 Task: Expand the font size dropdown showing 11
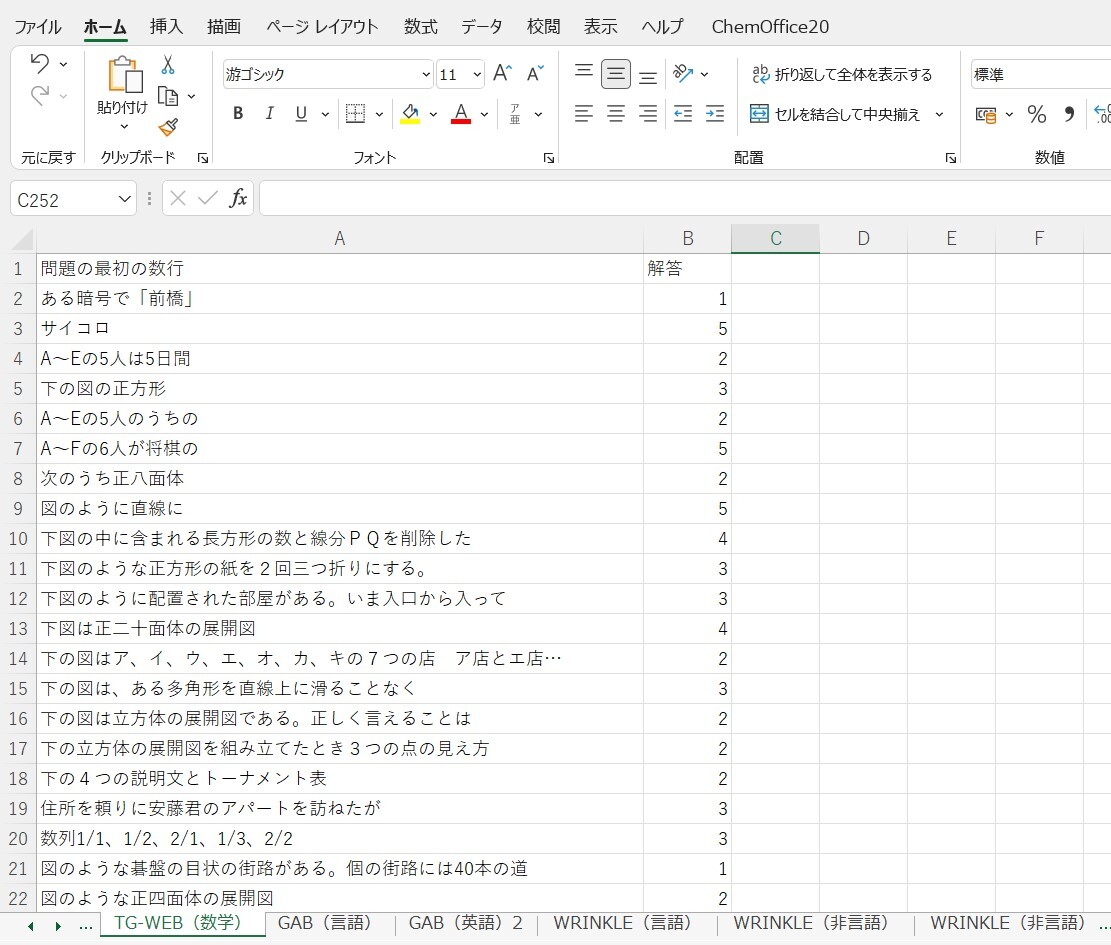[x=476, y=75]
